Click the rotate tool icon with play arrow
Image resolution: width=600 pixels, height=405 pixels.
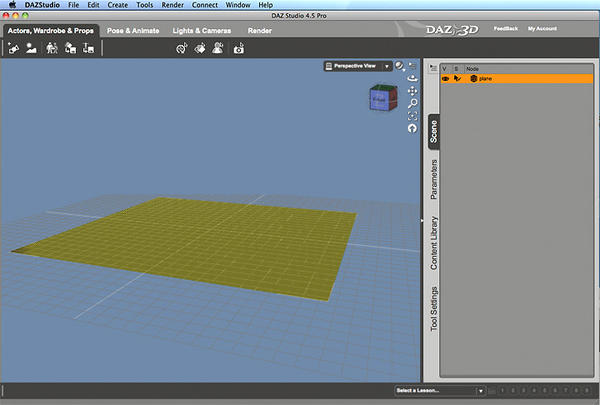[x=181, y=49]
